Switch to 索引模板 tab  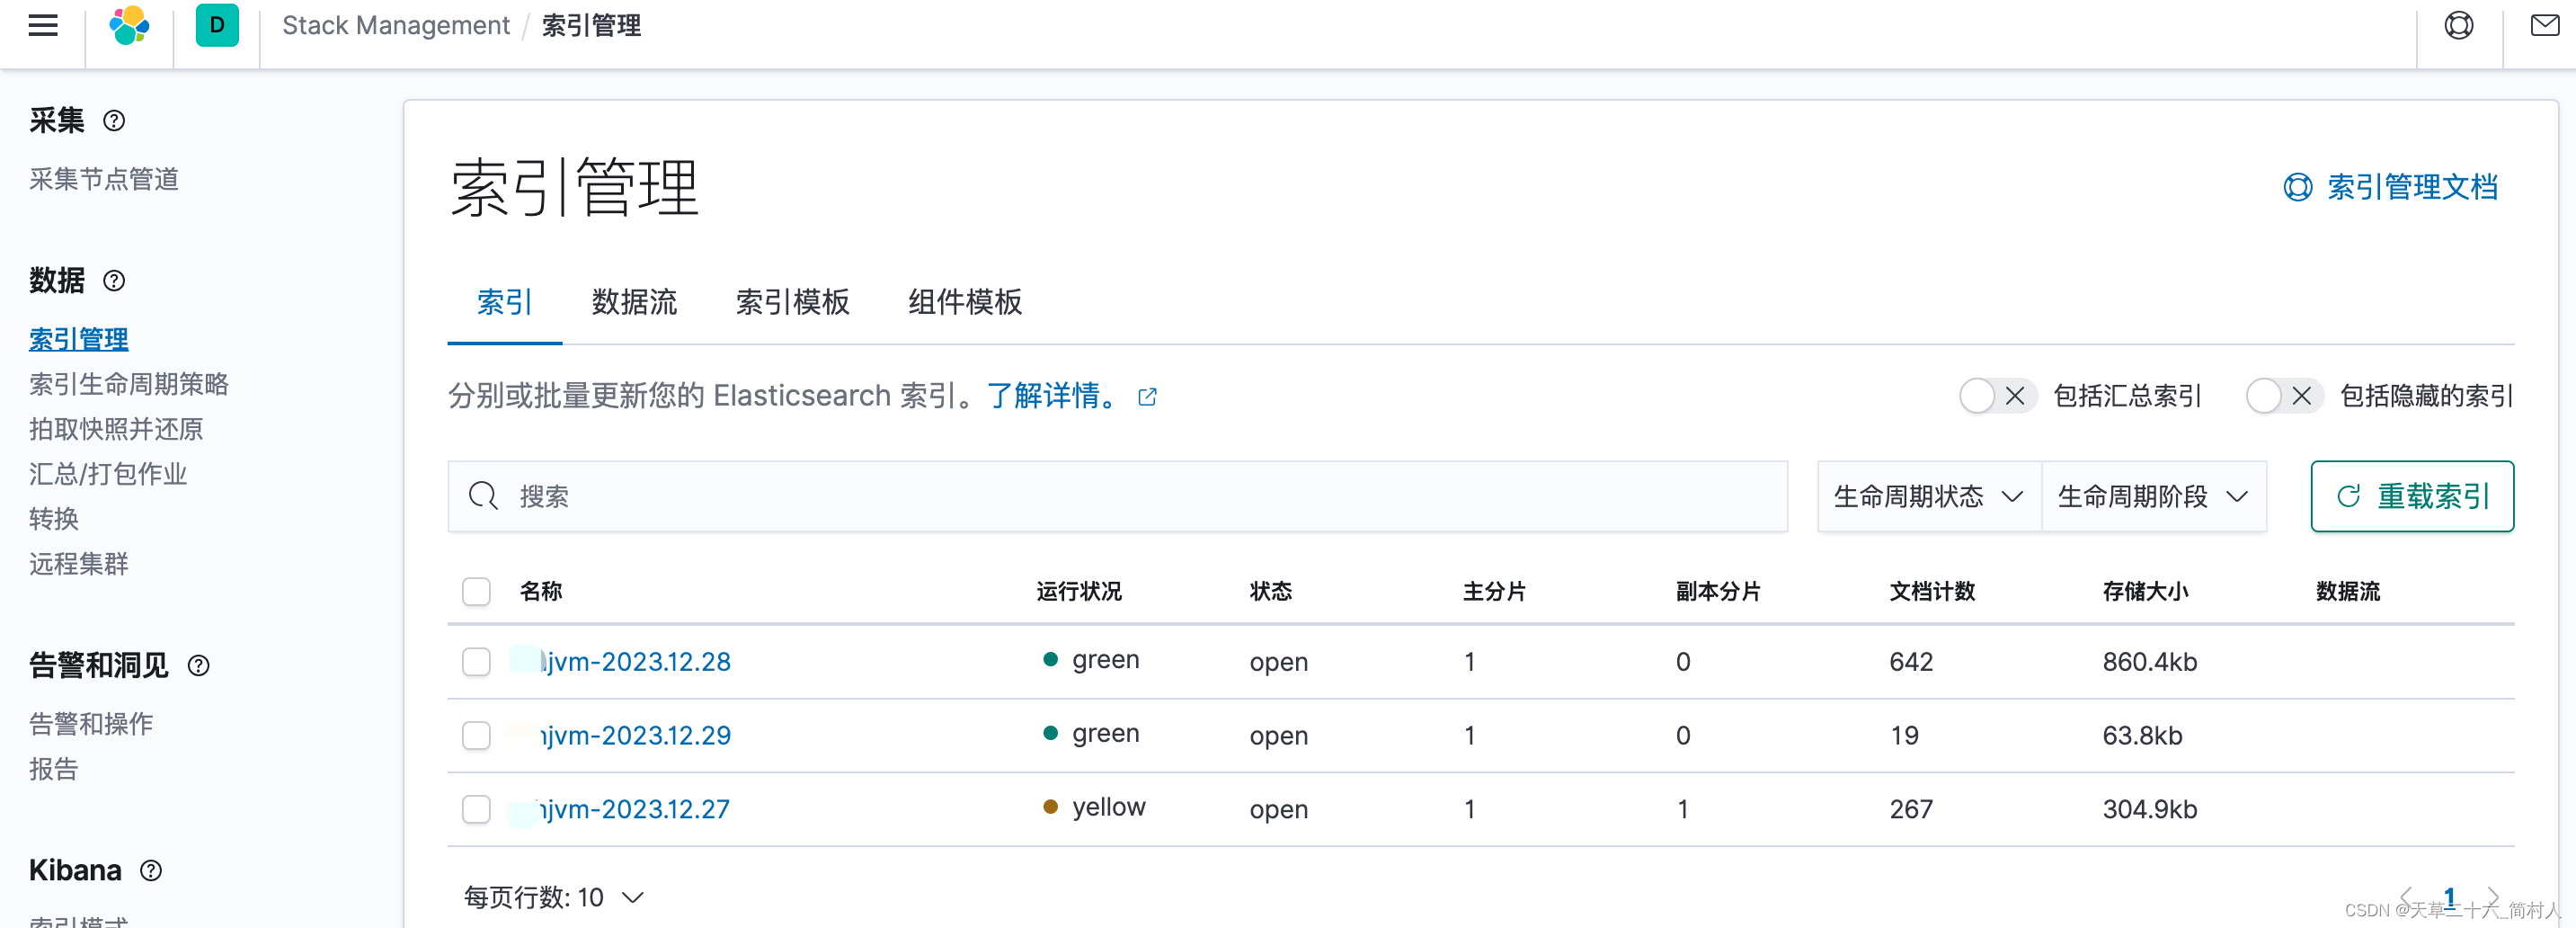click(x=793, y=302)
